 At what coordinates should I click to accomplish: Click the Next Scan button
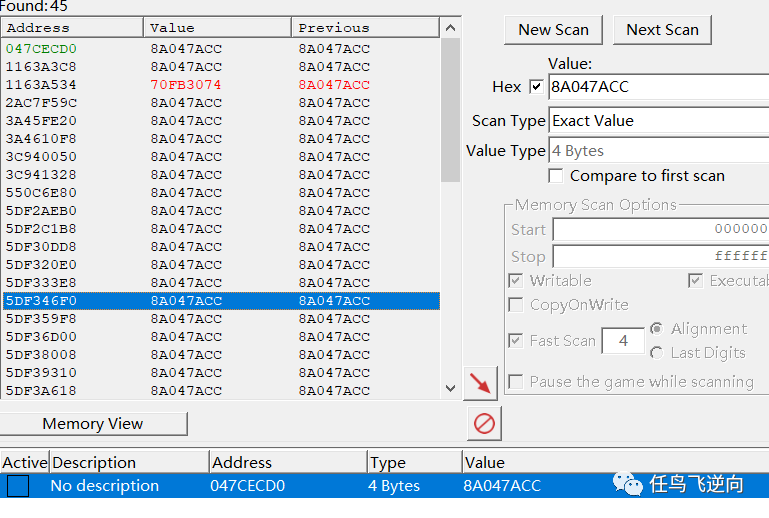(x=662, y=30)
